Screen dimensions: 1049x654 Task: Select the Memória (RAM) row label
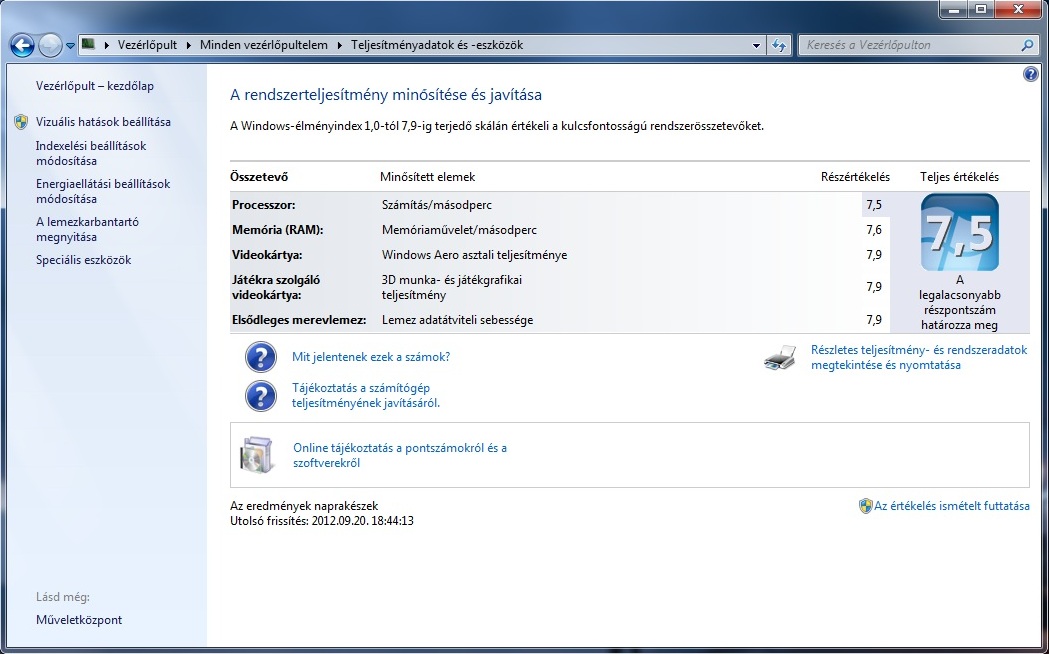tap(278, 229)
